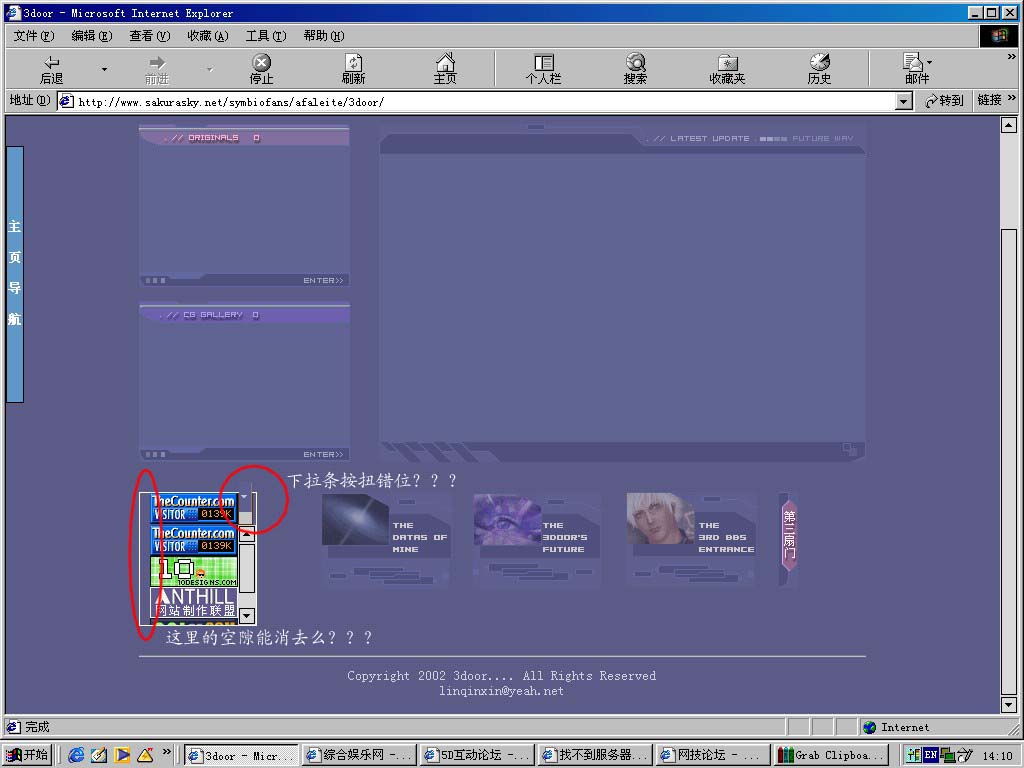1024x768 pixels.
Task: Click the Windows 开始 Start button
Action: click(x=27, y=756)
